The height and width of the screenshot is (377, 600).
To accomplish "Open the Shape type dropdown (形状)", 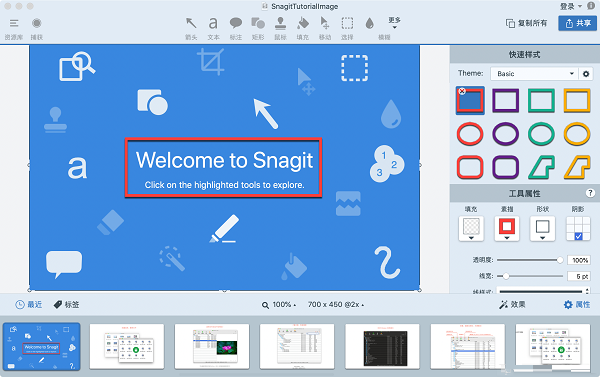I will point(542,228).
